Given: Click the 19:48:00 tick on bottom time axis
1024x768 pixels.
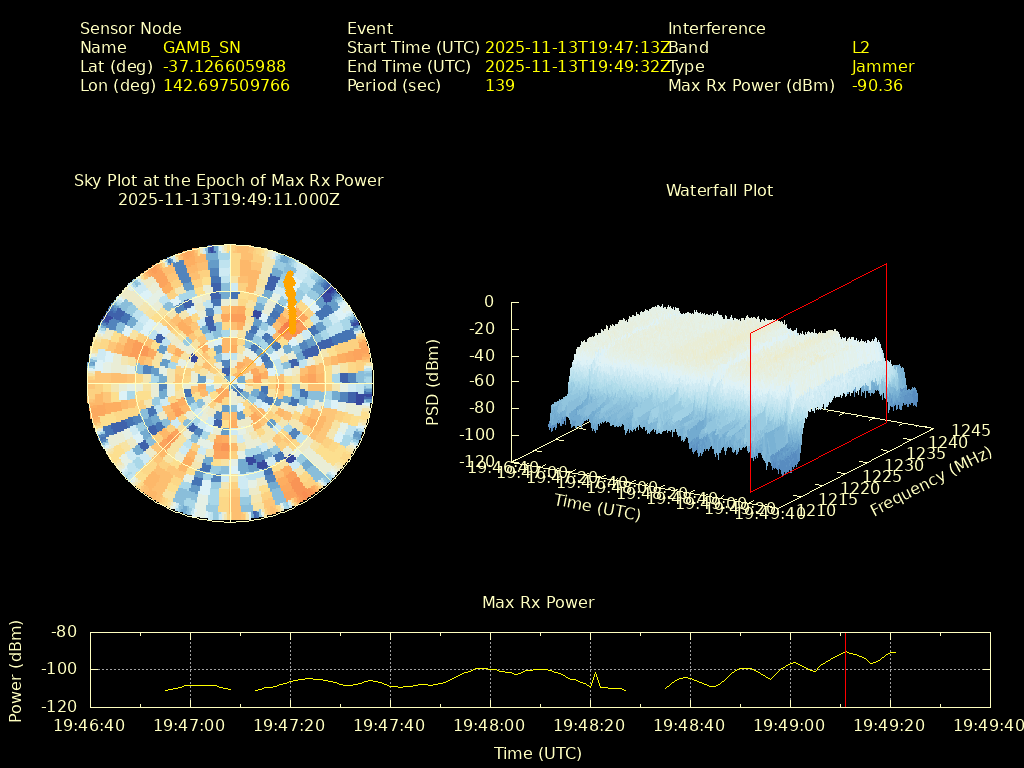Looking at the screenshot, I should [490, 725].
